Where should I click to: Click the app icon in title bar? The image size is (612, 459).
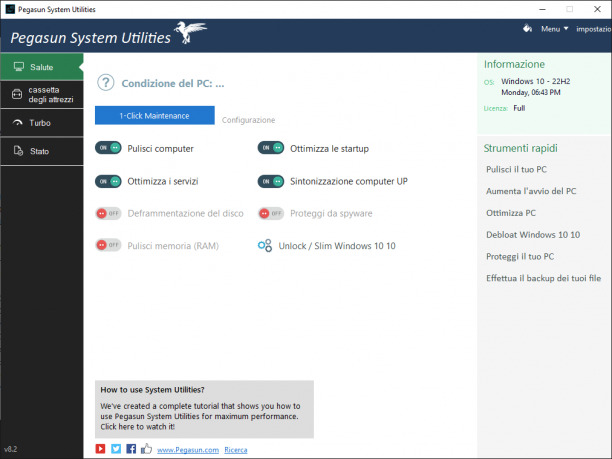[x=10, y=9]
